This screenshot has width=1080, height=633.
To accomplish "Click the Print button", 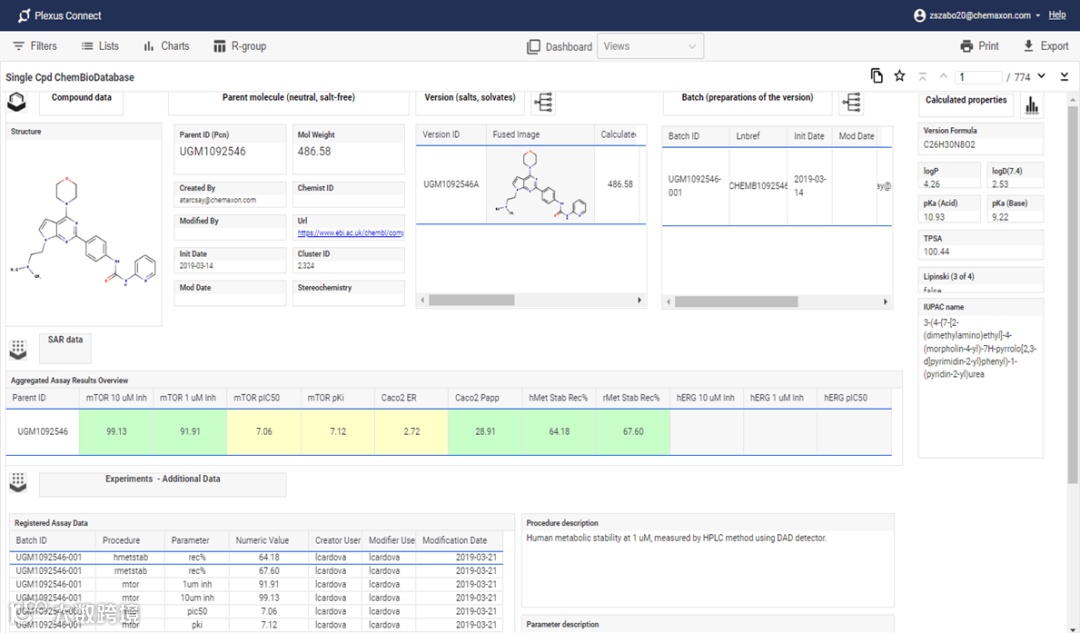I will tap(979, 46).
